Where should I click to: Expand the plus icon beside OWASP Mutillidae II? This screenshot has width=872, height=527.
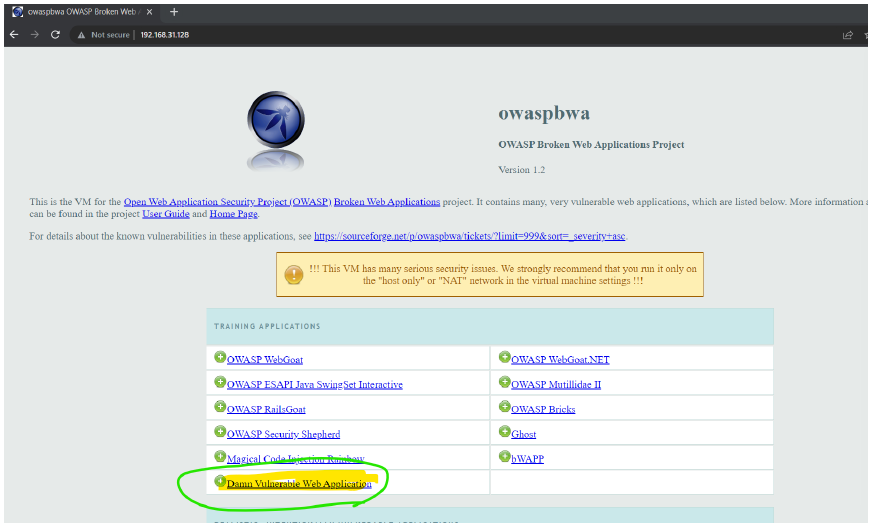click(x=504, y=382)
